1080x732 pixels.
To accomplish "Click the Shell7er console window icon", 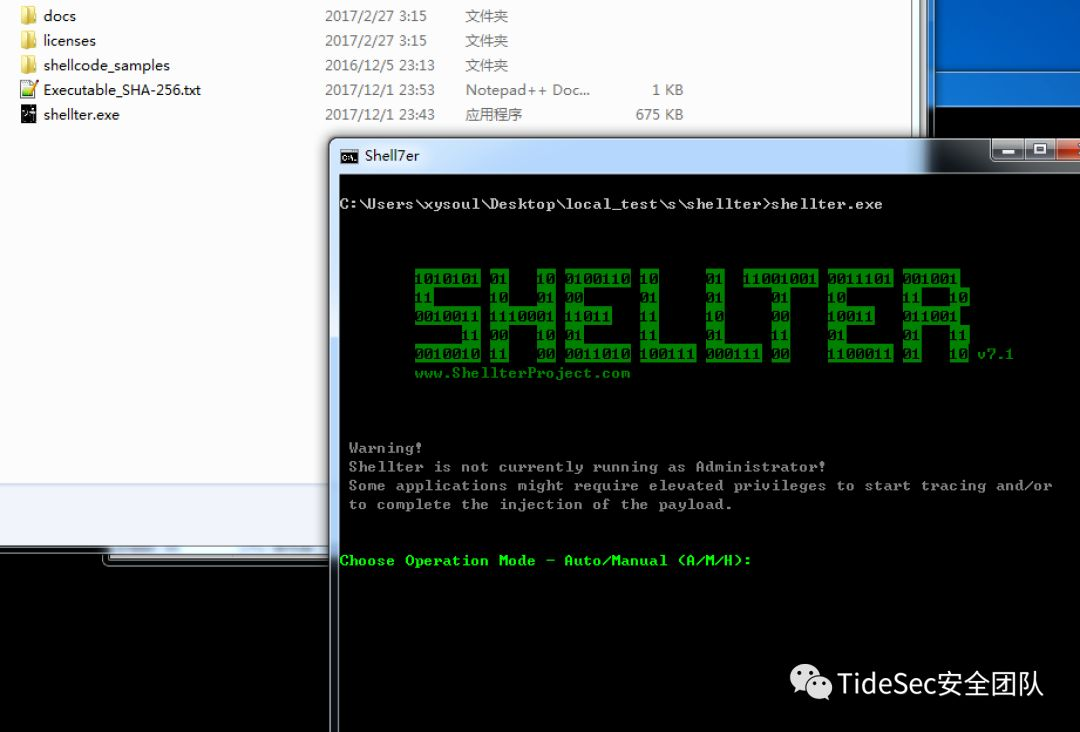I will 349,156.
